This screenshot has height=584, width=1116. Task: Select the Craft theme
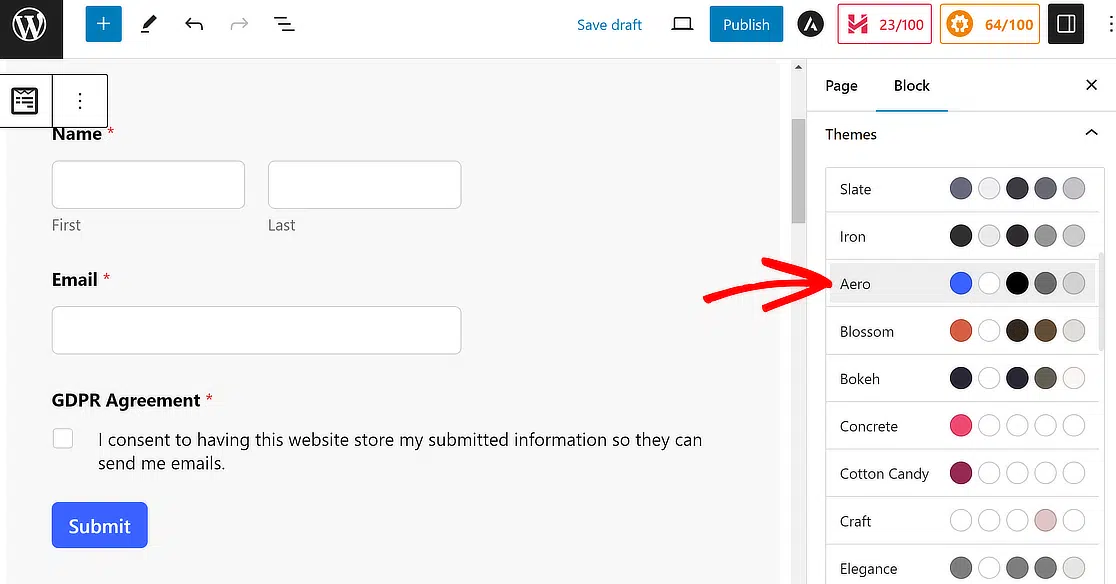[962, 521]
